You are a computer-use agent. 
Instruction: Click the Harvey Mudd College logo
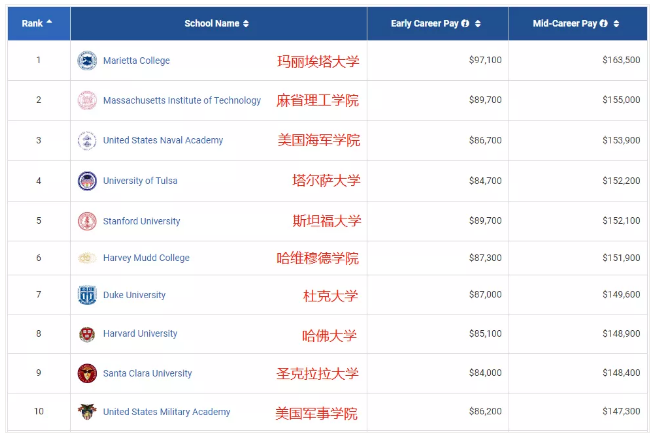coord(87,258)
